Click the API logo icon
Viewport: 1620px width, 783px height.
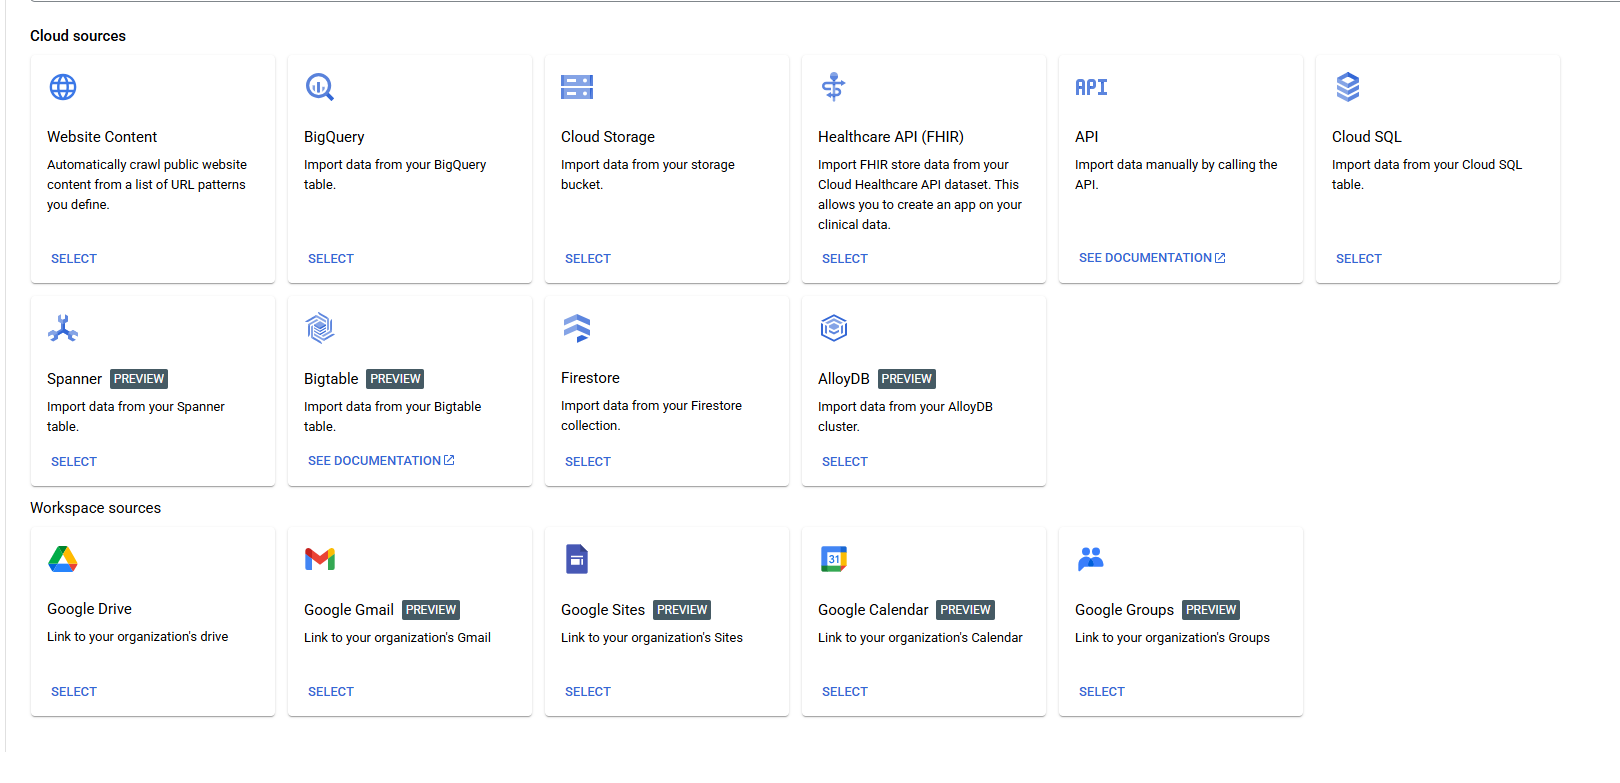click(x=1091, y=87)
